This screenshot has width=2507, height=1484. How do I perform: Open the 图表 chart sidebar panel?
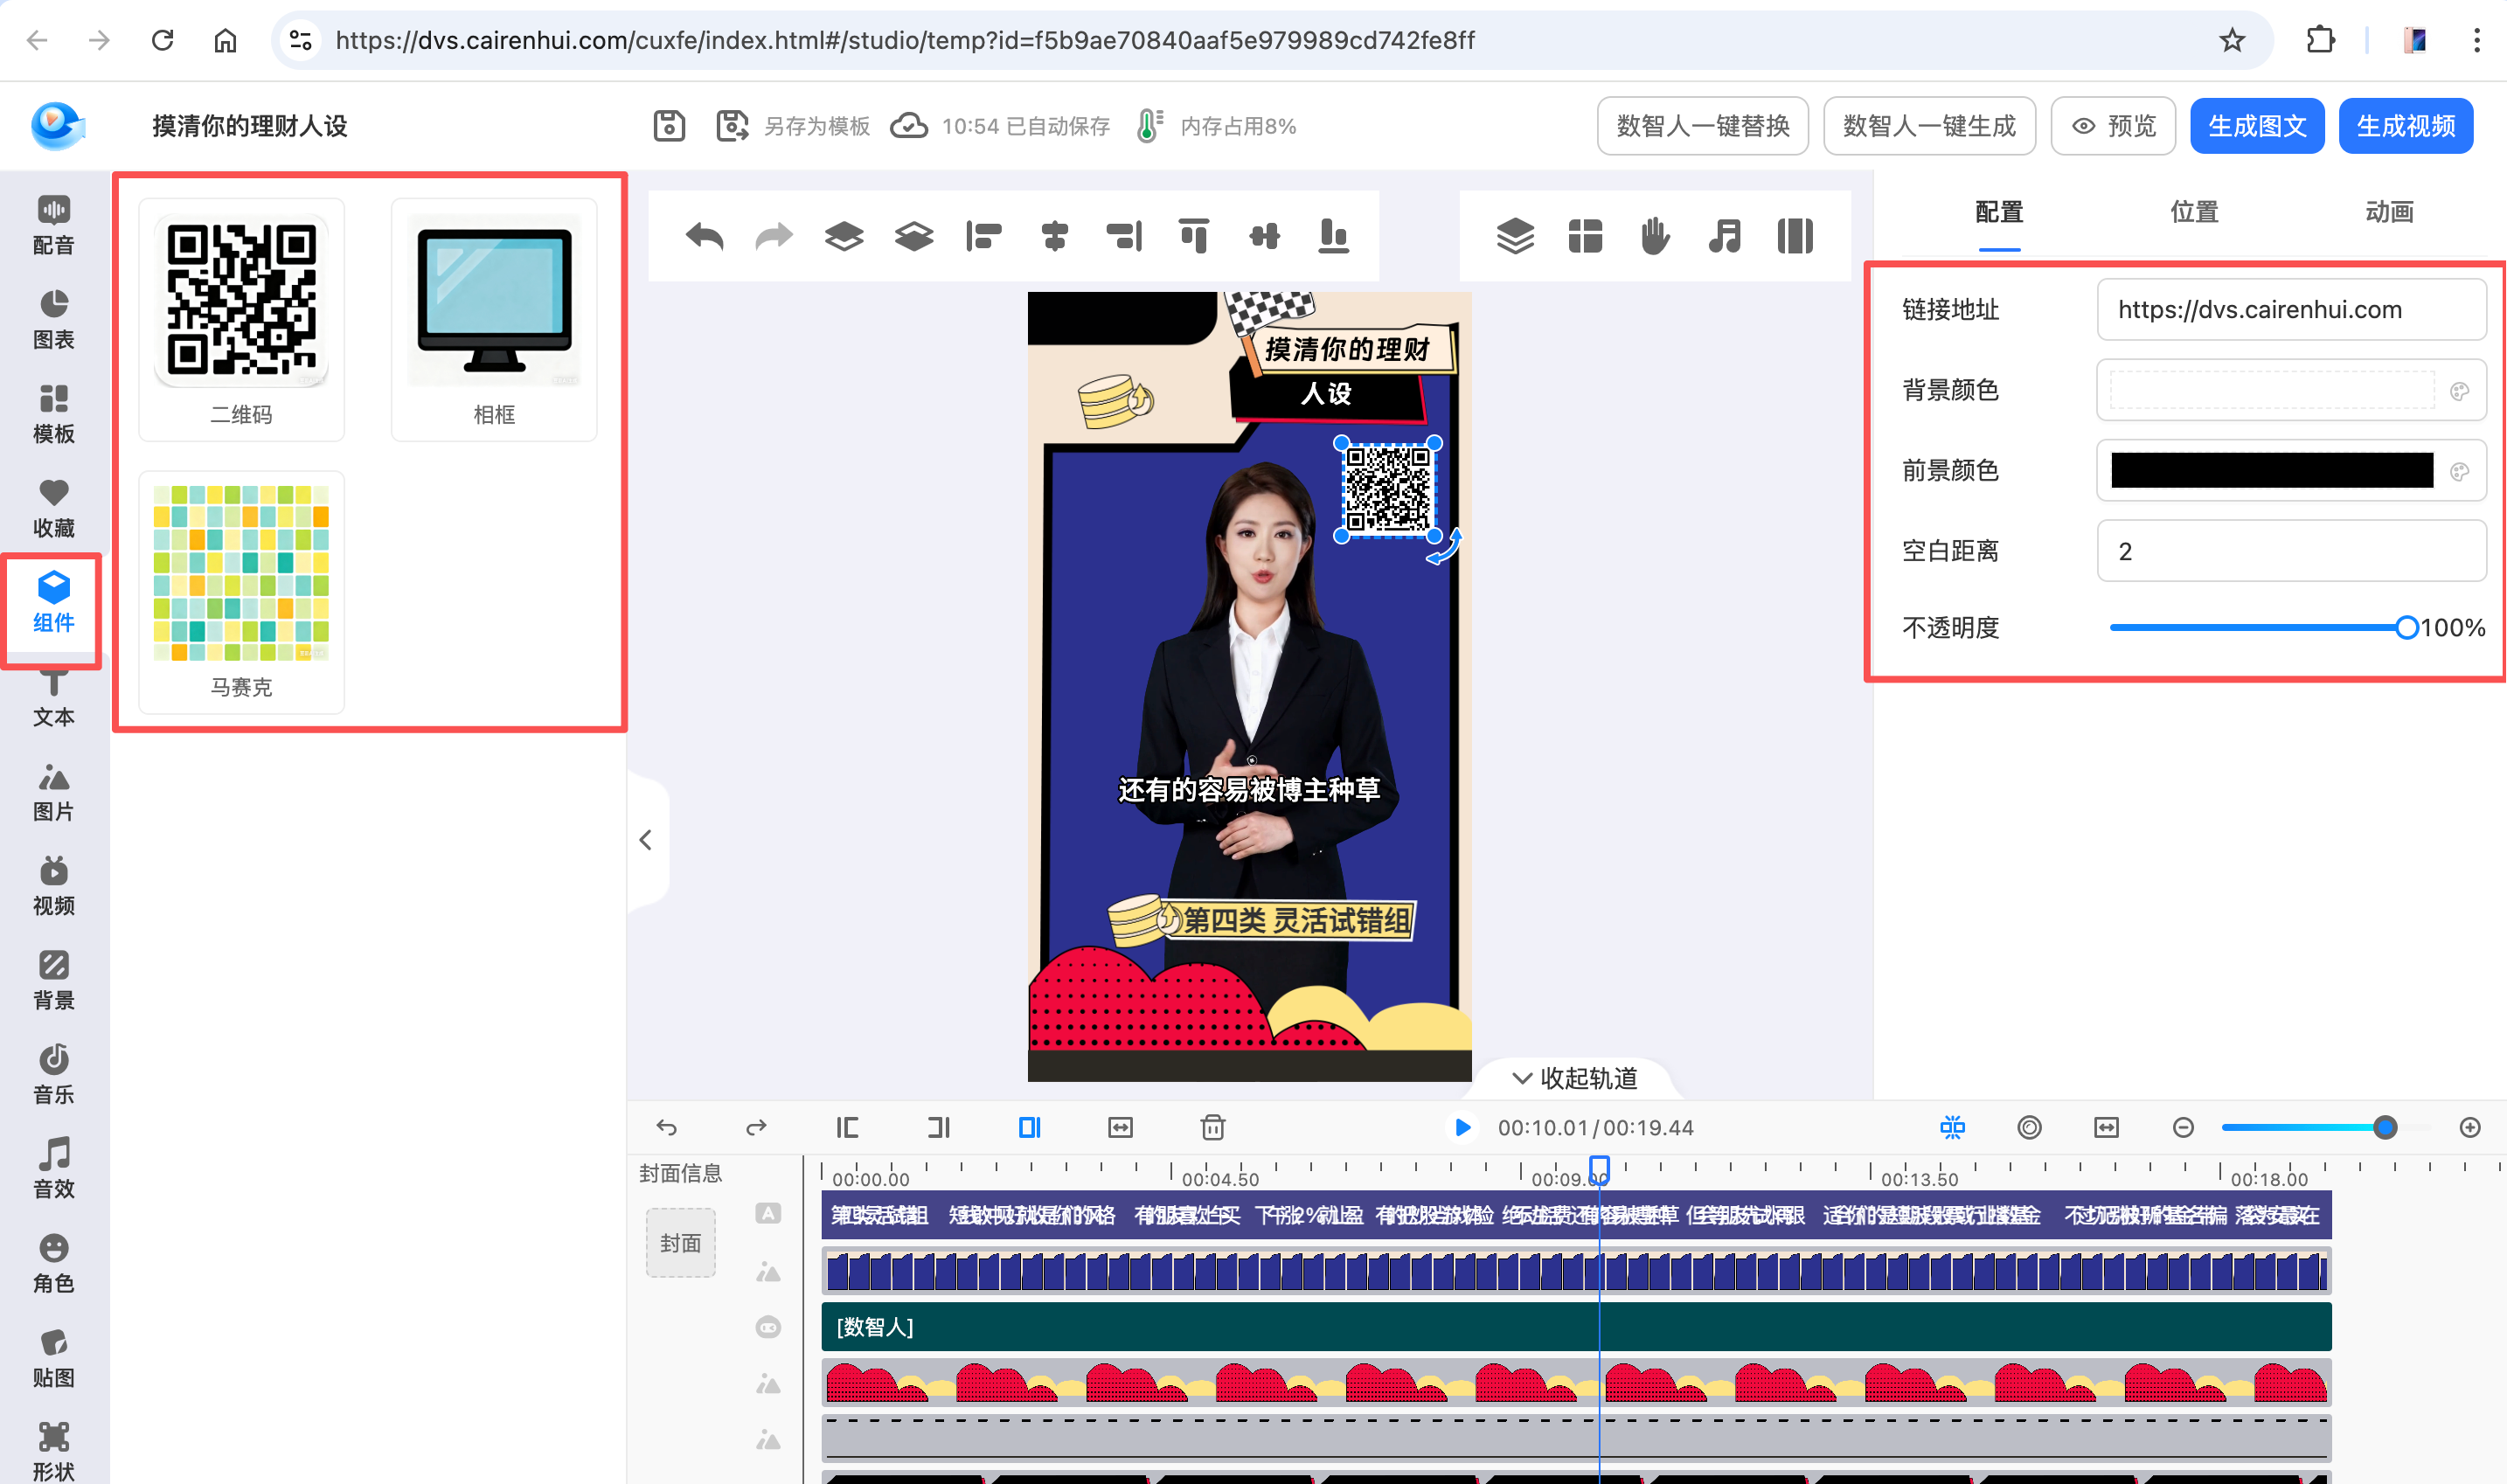point(53,319)
